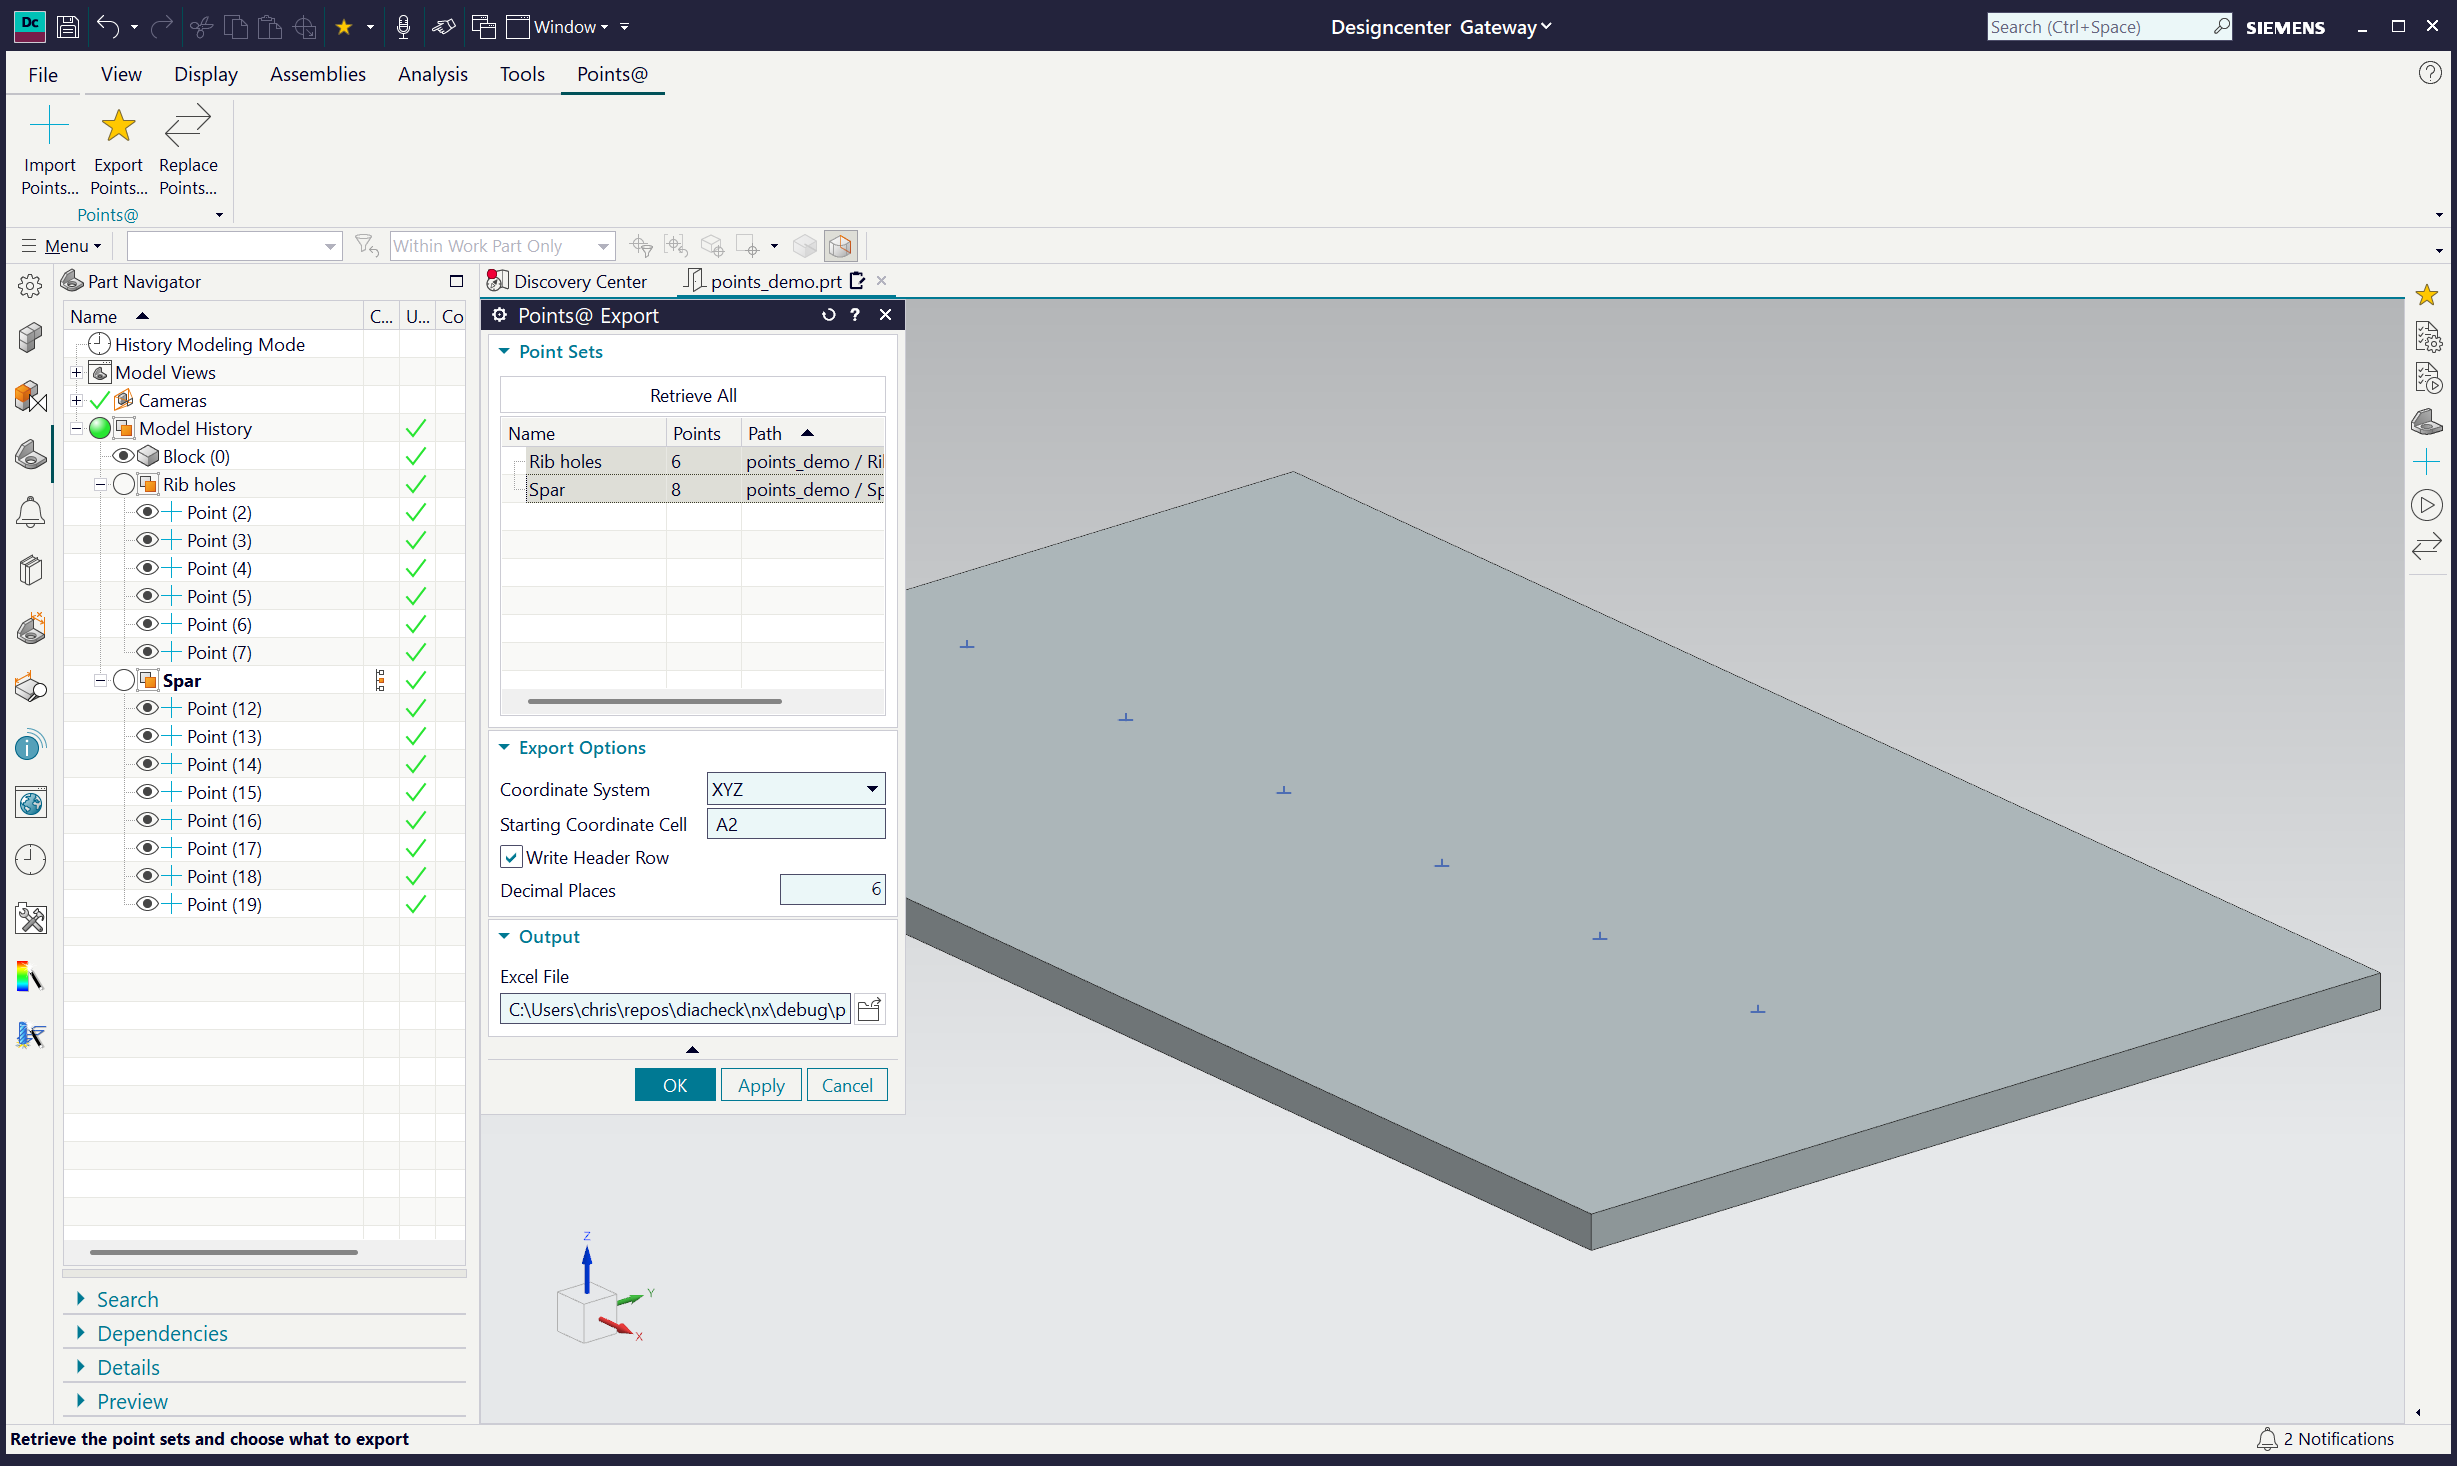This screenshot has width=2457, height=1466.
Task: Open dialog settings gear in Points@ Export
Action: tap(500, 315)
